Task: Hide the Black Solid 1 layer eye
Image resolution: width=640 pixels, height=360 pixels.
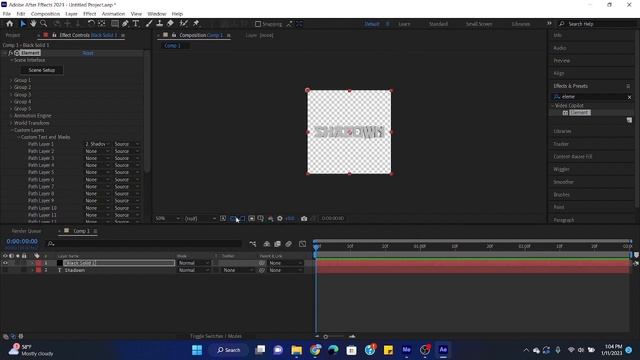Action: [x=5, y=263]
